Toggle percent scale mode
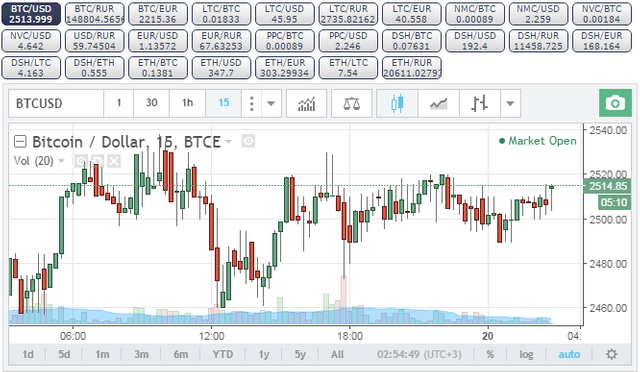Viewport: 640px width, 372px height. coord(490,354)
